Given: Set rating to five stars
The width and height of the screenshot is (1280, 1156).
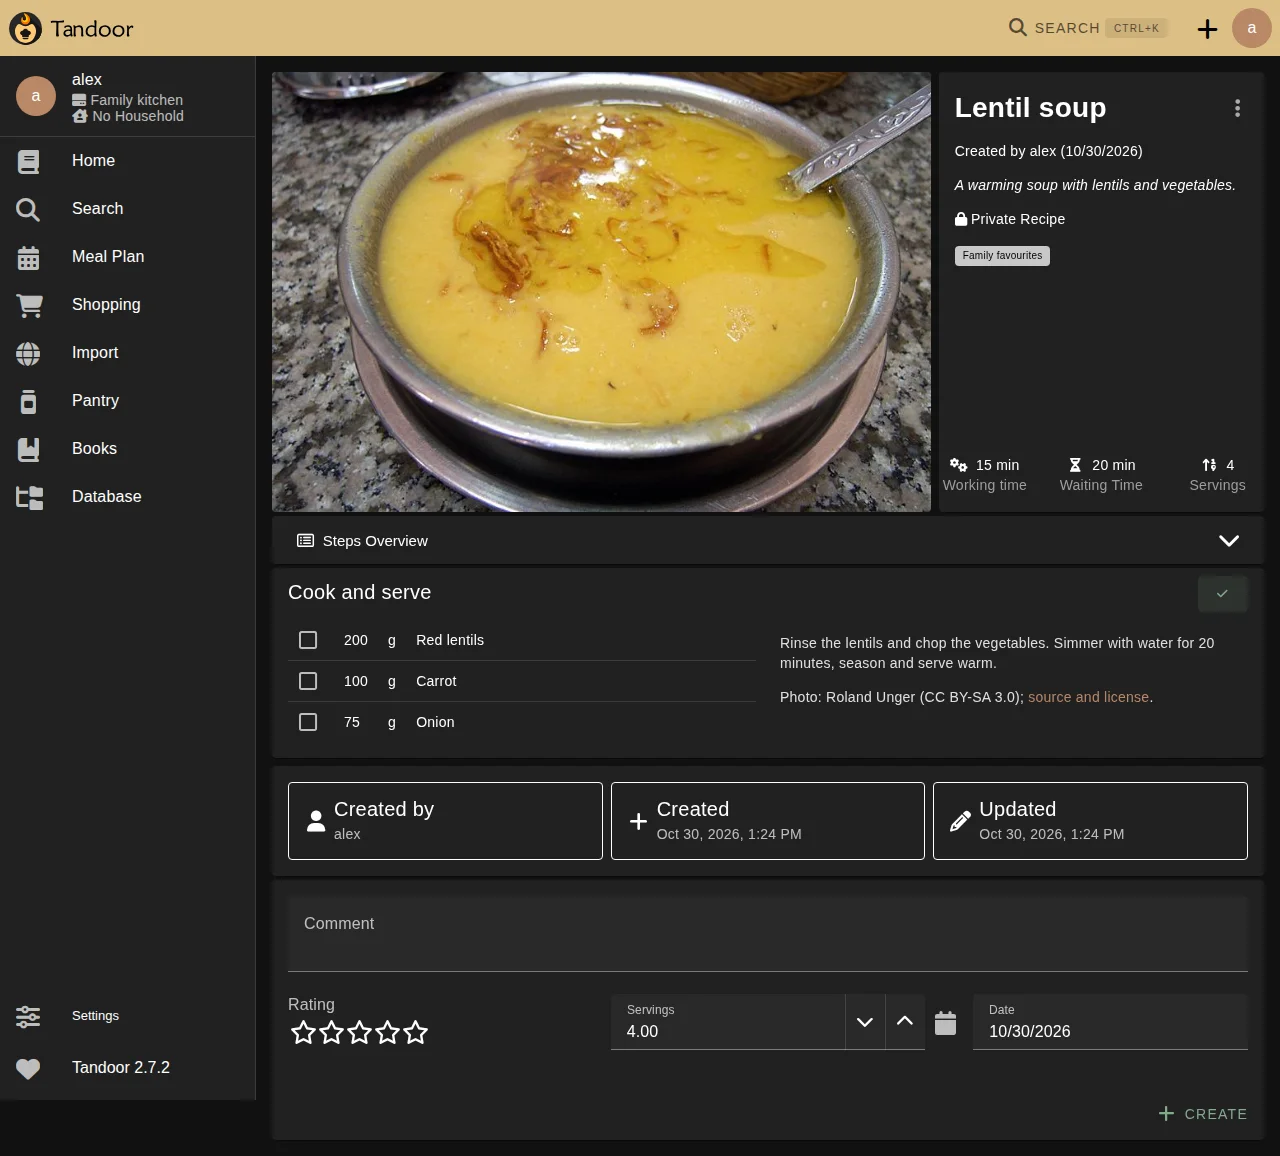Looking at the screenshot, I should tap(416, 1033).
